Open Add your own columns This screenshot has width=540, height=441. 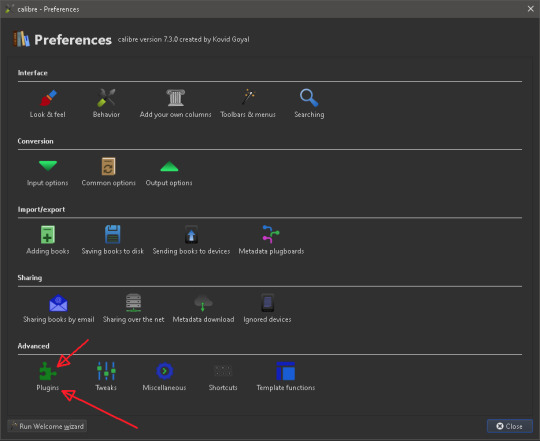[176, 104]
